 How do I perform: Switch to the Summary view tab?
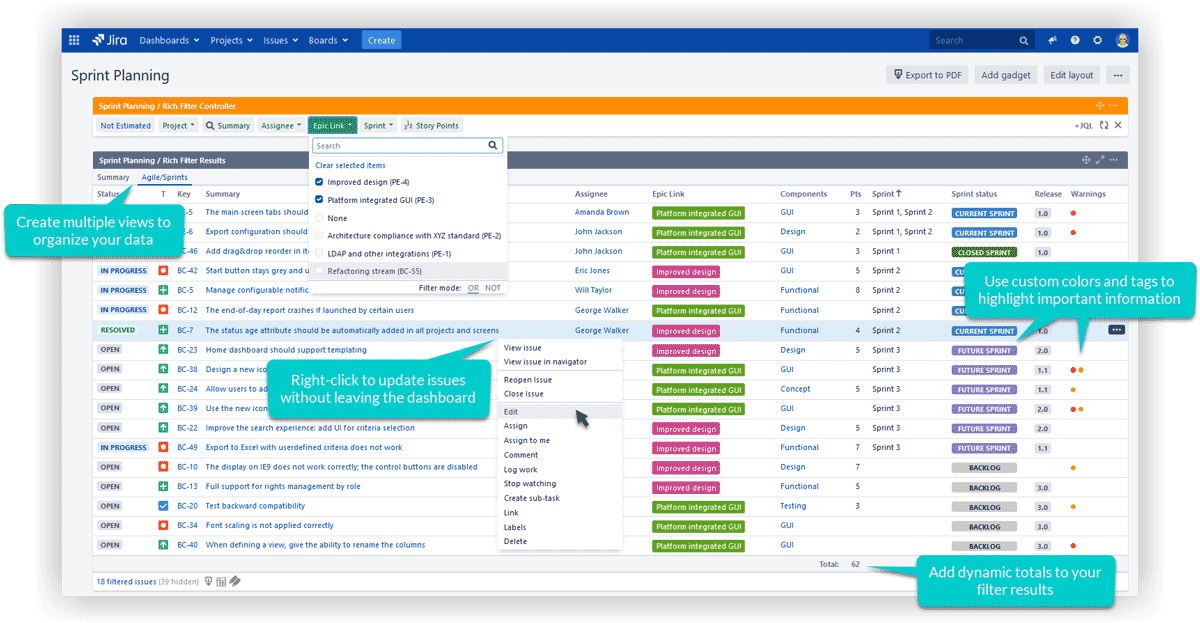click(113, 178)
